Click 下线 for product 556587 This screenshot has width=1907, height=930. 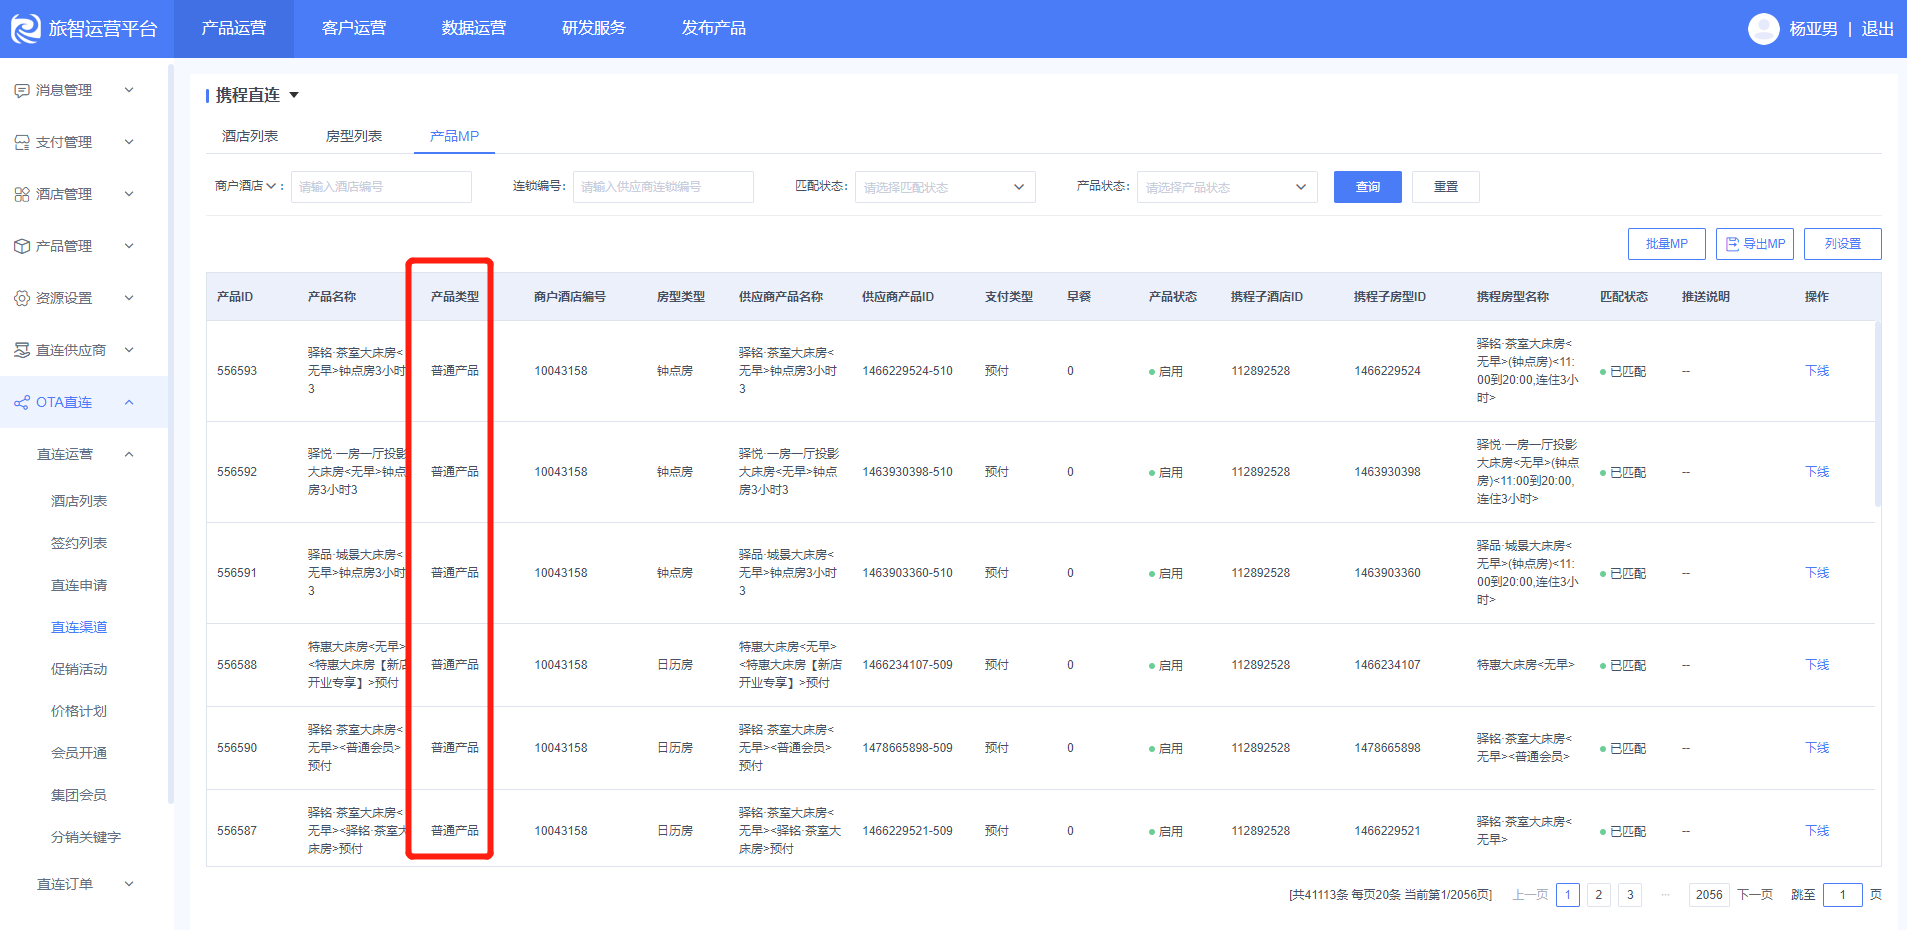coord(1817,831)
